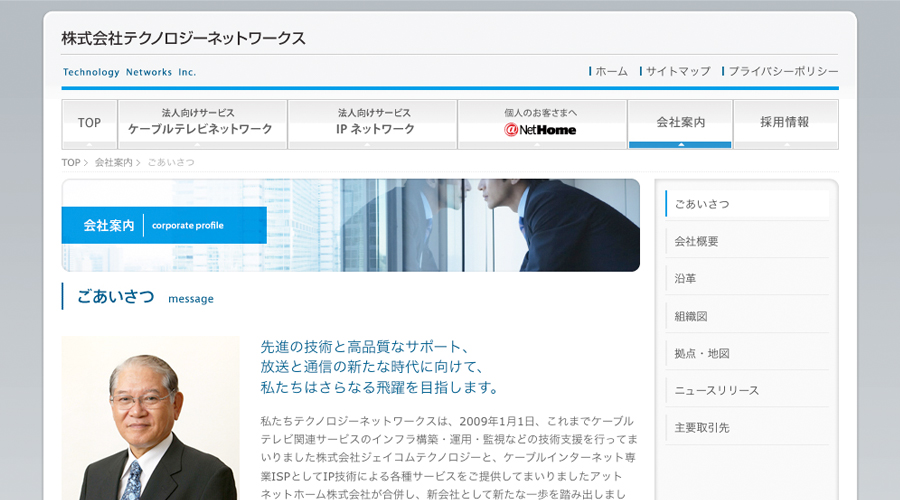Click TOP in the breadcrumb trail
Image resolution: width=900 pixels, height=500 pixels.
[70, 162]
